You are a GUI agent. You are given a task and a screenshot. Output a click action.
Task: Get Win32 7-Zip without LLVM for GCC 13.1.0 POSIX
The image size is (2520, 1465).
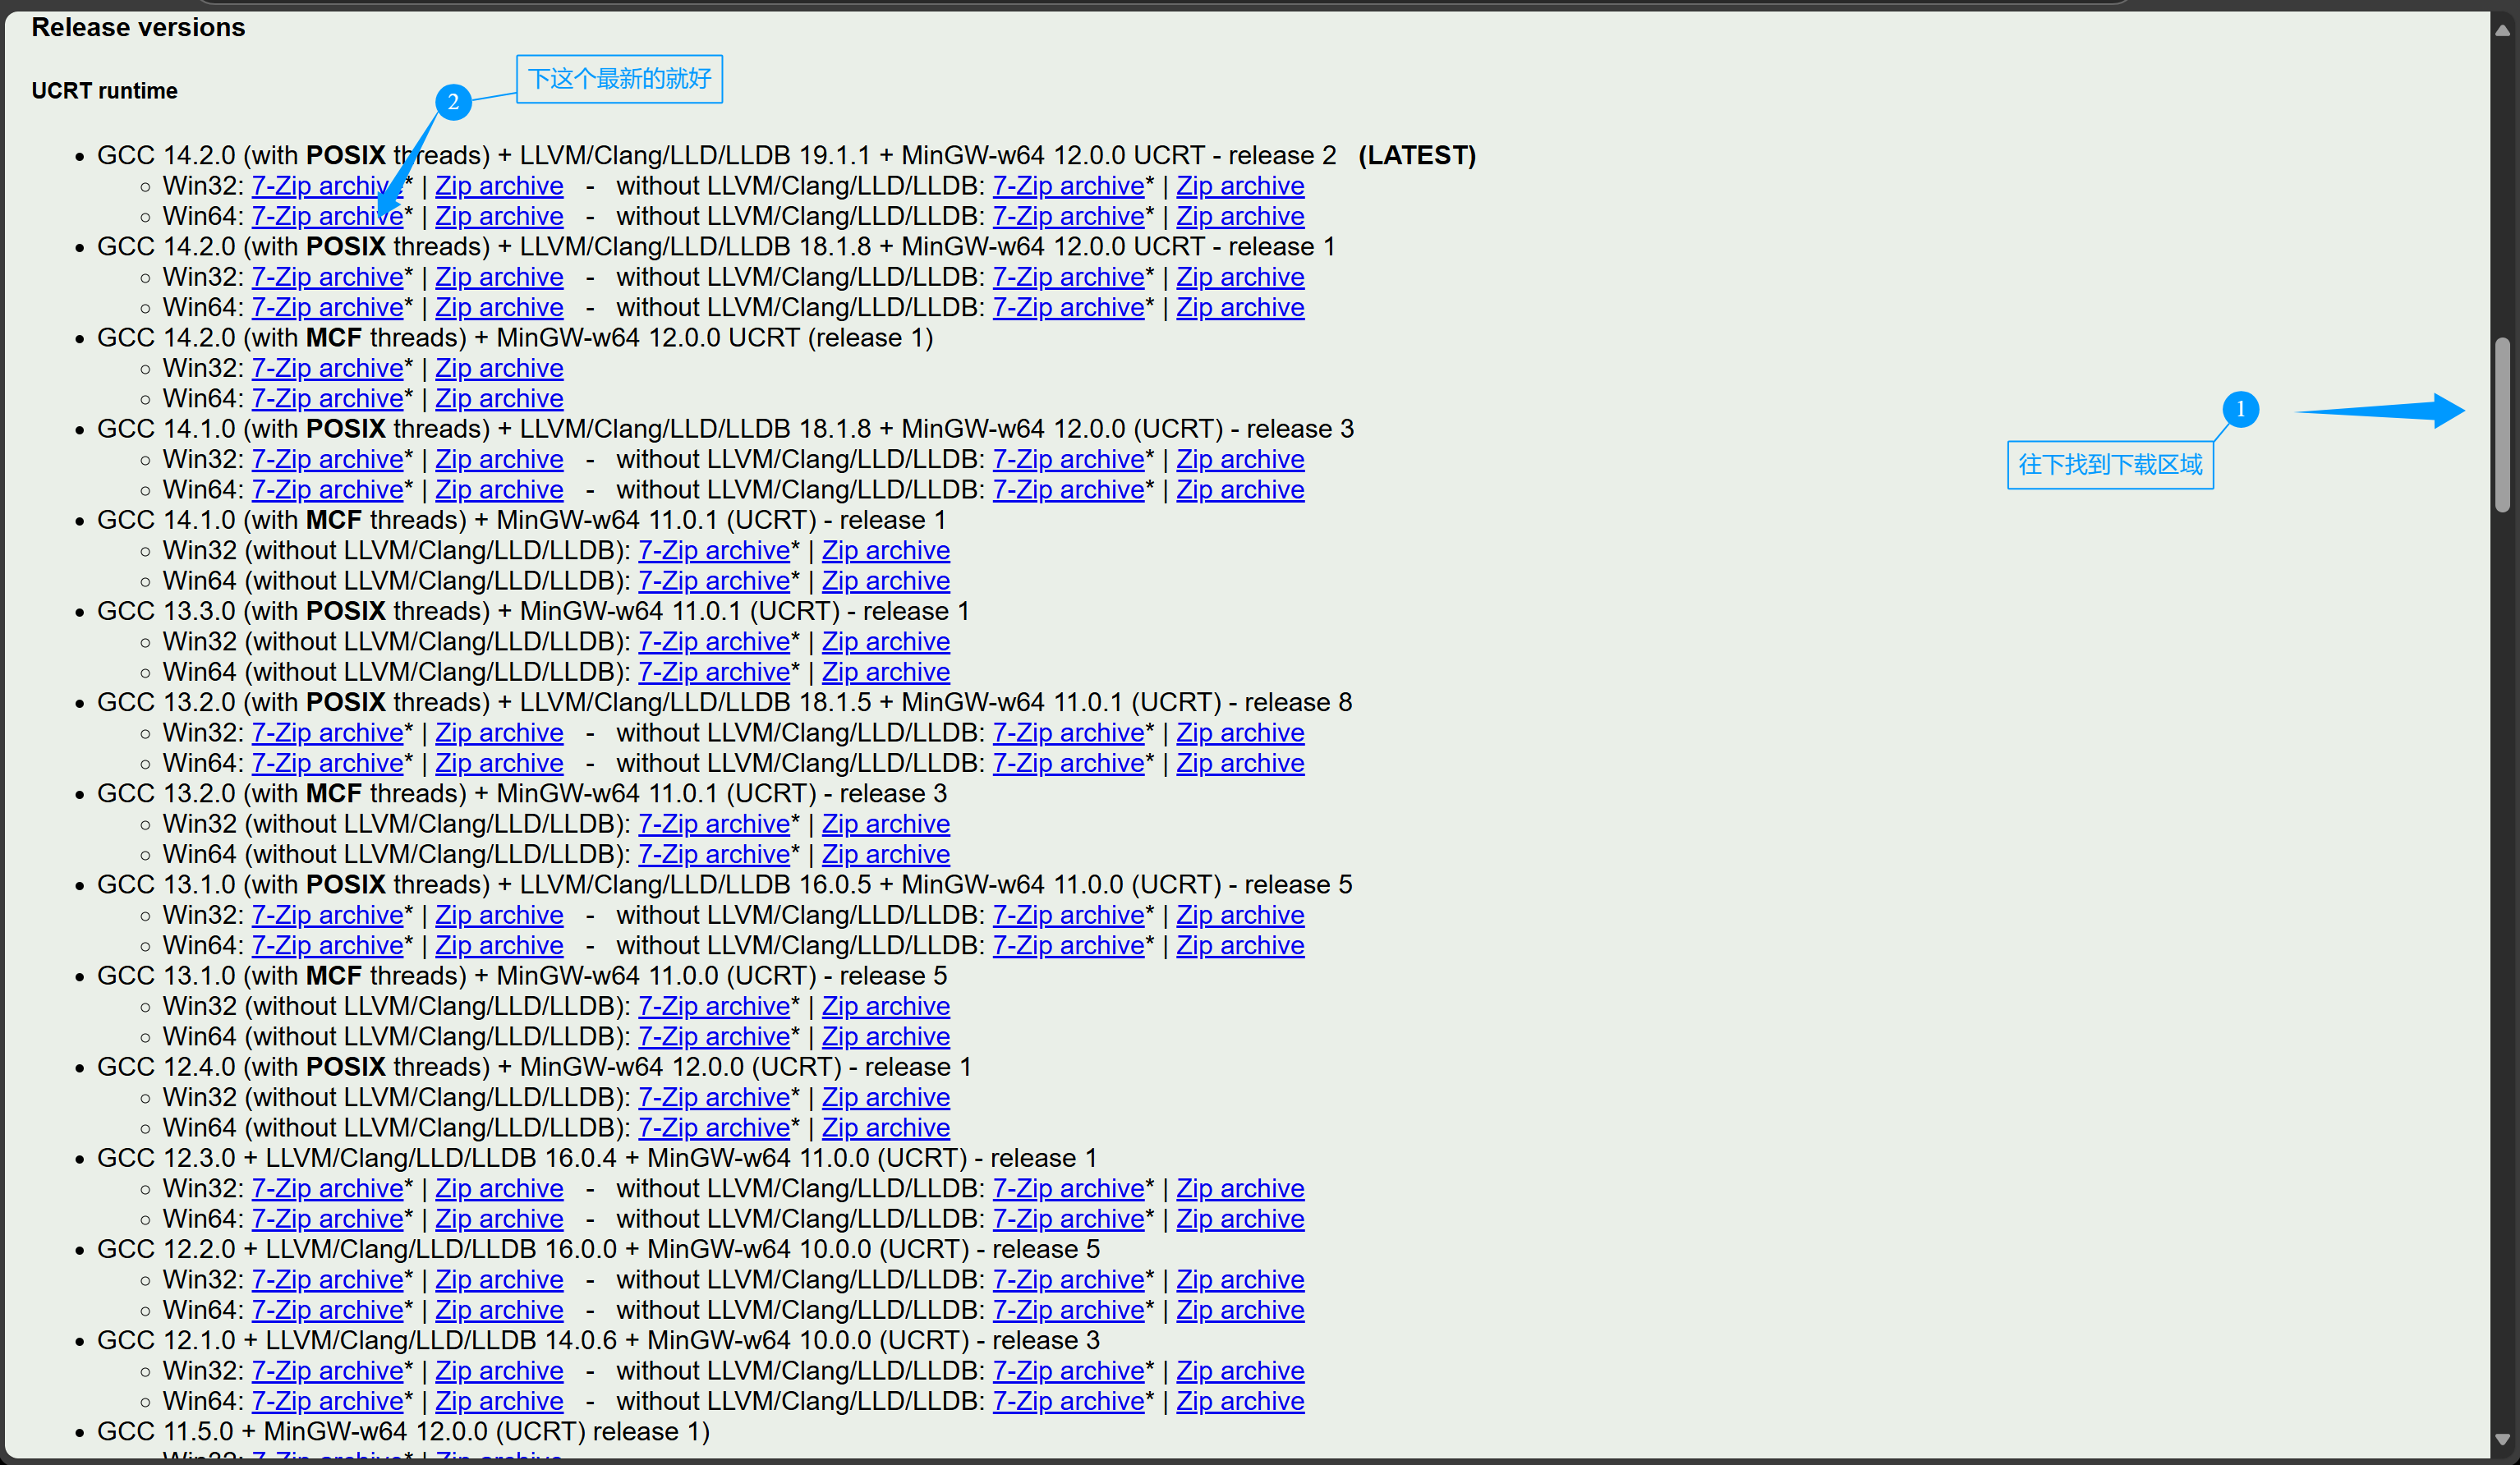[1068, 915]
